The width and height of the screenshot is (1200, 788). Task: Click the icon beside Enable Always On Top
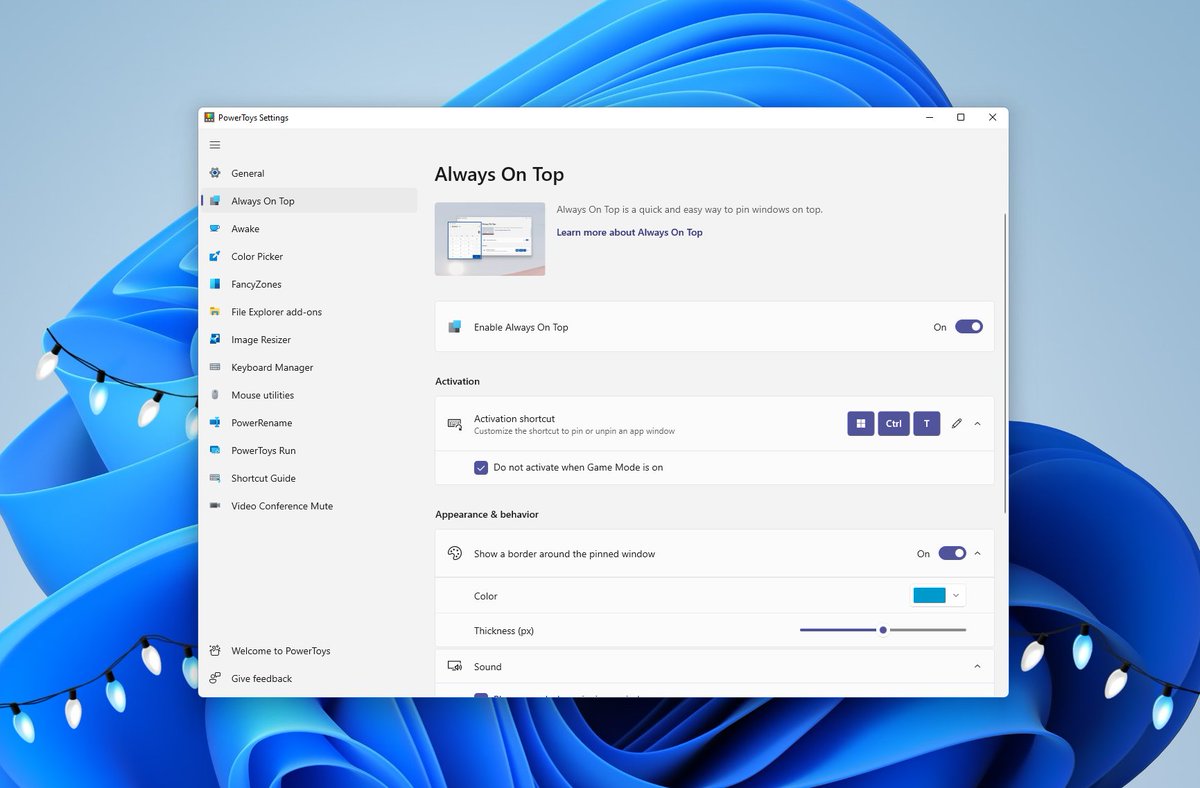point(455,327)
